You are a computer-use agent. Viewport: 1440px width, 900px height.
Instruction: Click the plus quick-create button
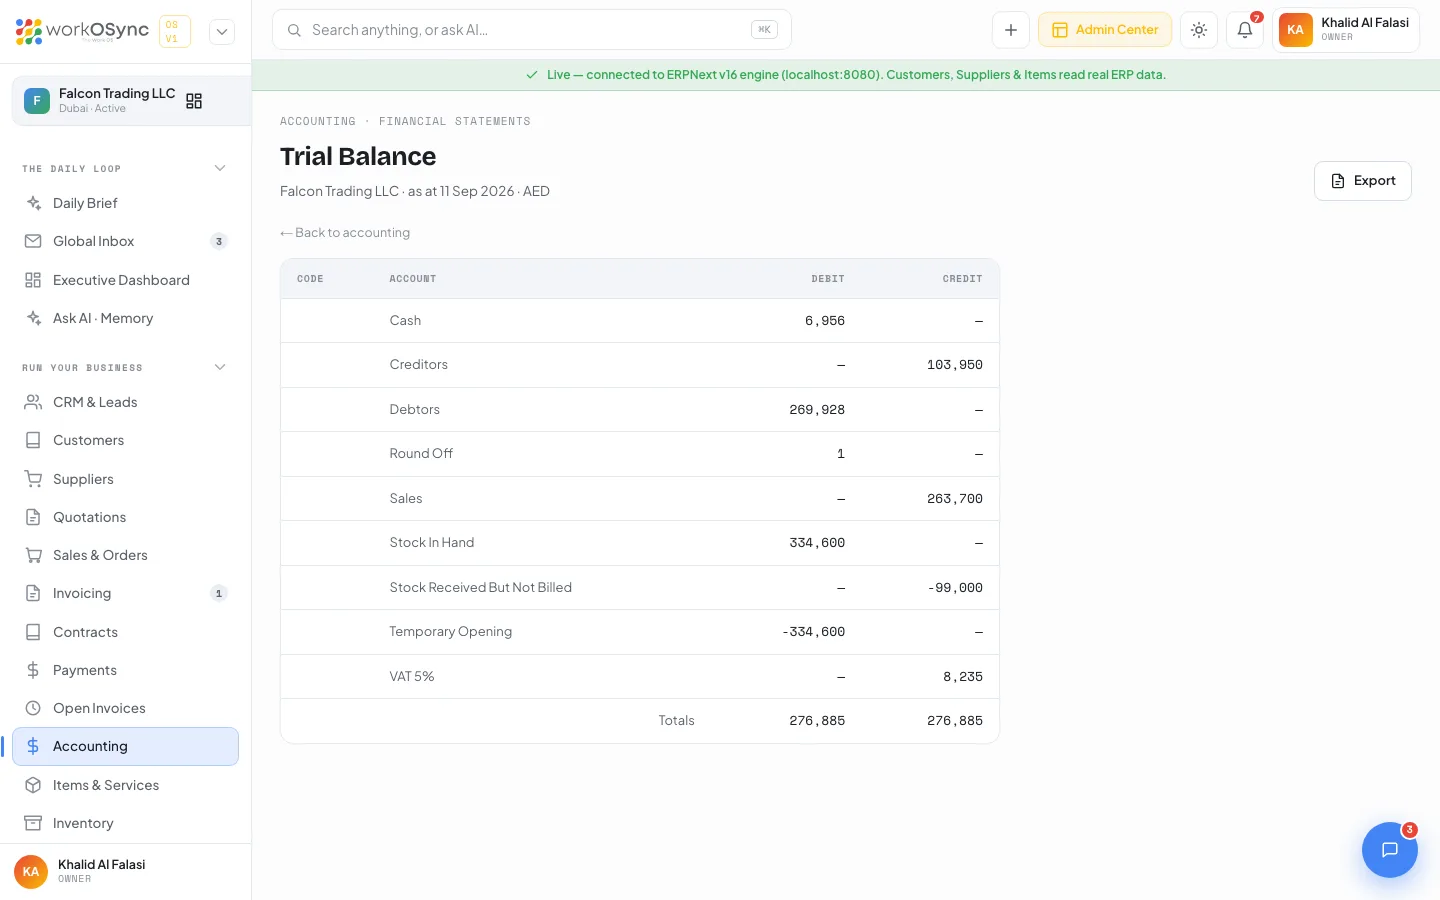point(1011,30)
